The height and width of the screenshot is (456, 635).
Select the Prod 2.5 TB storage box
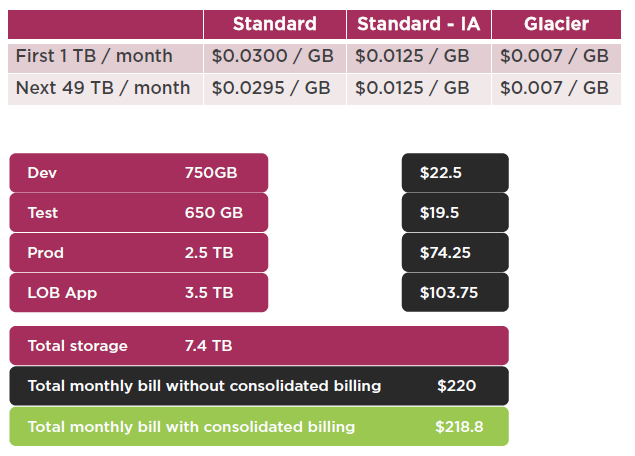(x=139, y=252)
